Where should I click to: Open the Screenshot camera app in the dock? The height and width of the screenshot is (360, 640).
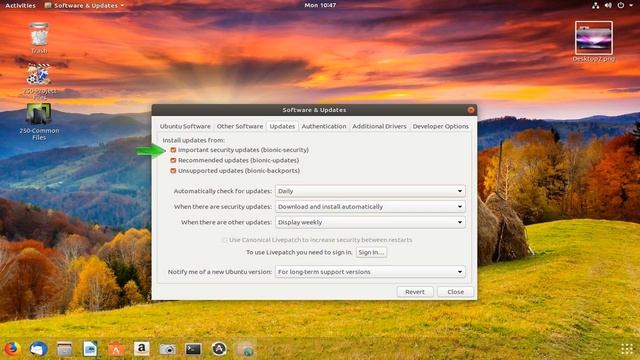(x=167, y=349)
